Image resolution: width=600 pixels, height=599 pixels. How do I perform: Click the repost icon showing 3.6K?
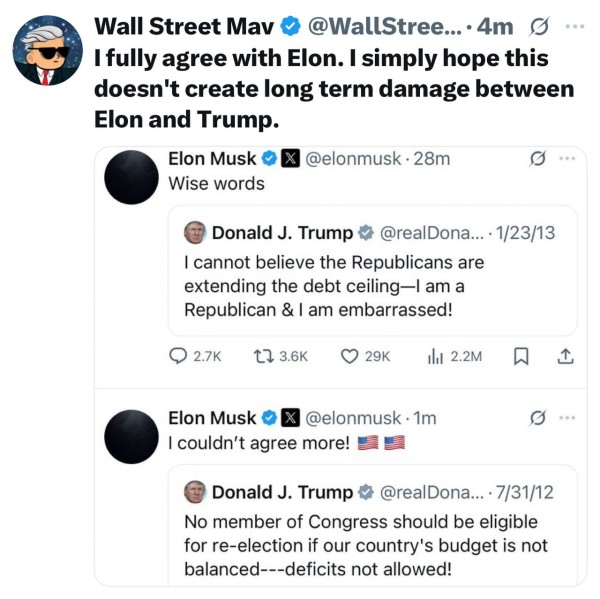[263, 355]
